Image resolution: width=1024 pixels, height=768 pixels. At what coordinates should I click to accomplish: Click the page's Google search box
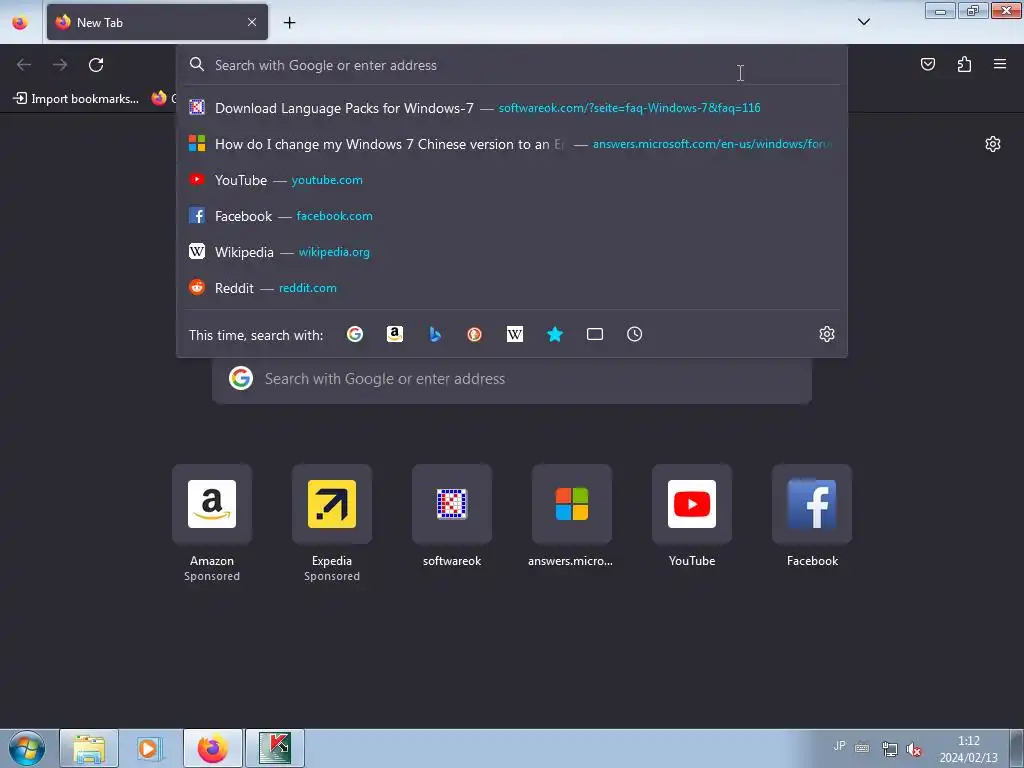point(511,379)
